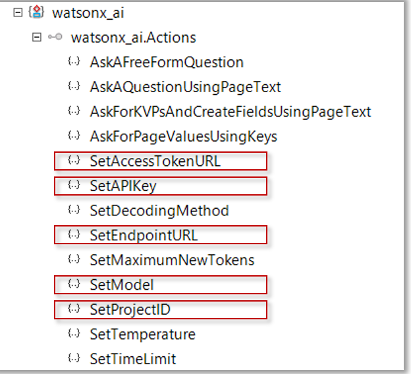Click the braces icon beside SetDecodingMethod
Viewport: 412px width, 374px height.
pos(74,210)
